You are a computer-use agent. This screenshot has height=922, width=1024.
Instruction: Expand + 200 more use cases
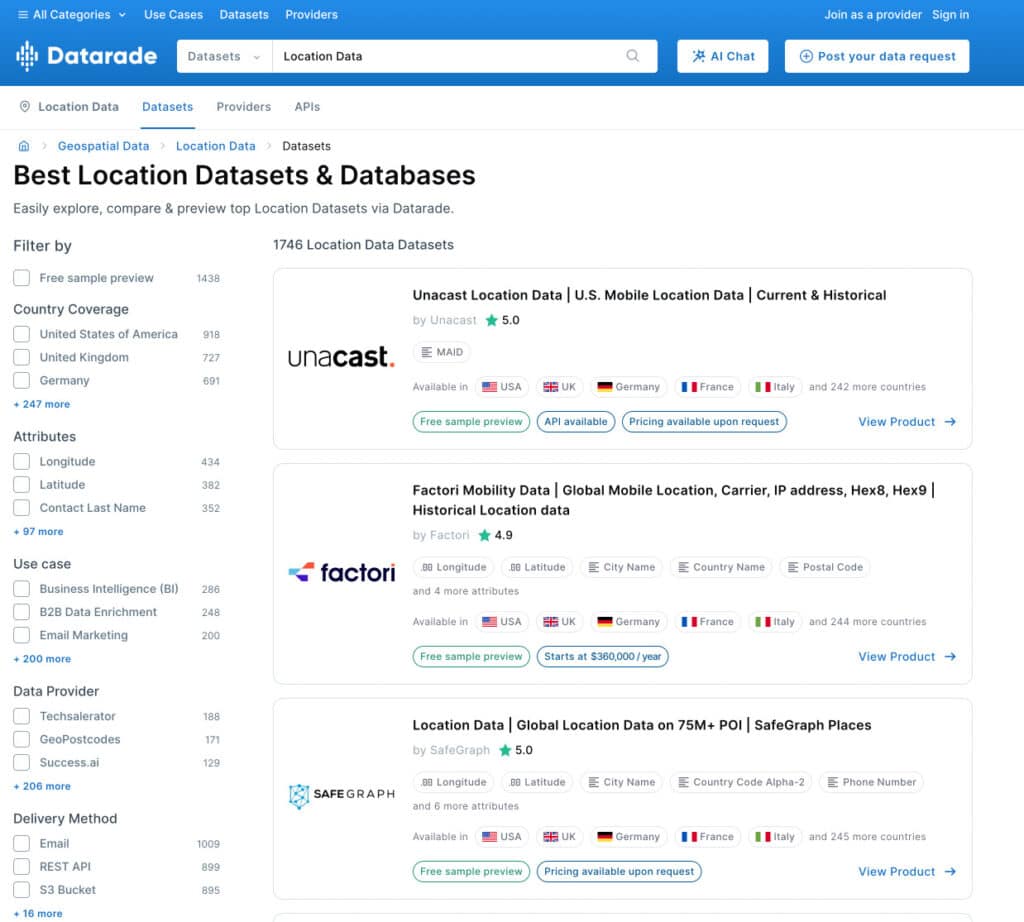coord(42,660)
